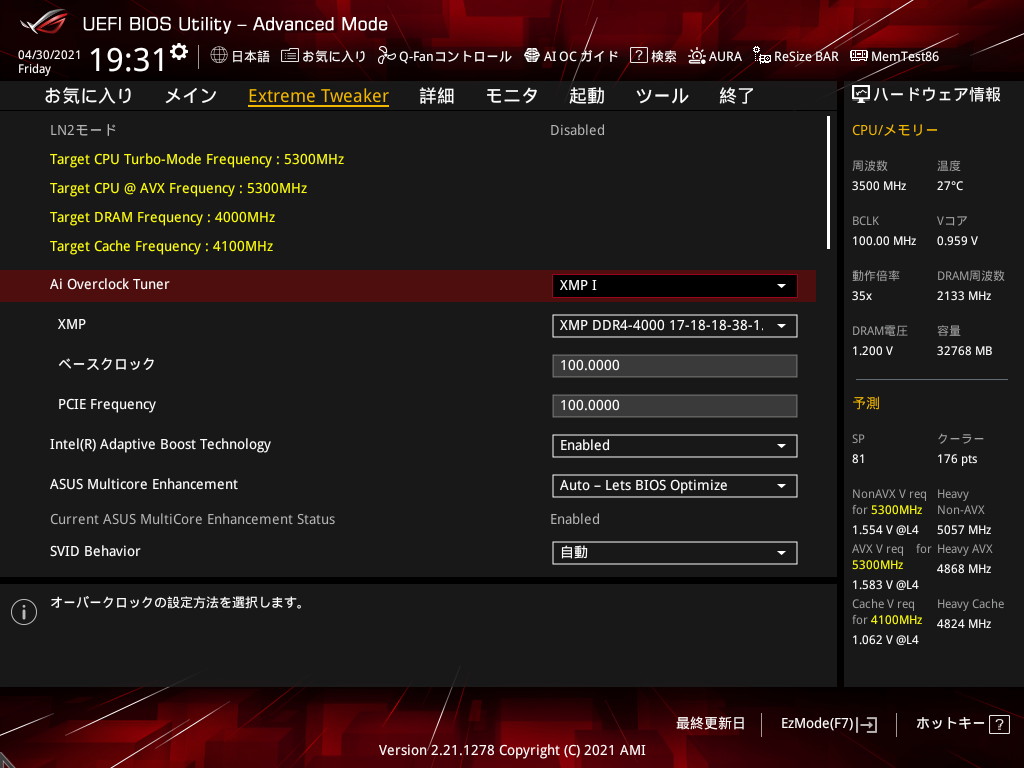The height and width of the screenshot is (768, 1024).
Task: Click EzMode(F7) button
Action: click(829, 724)
